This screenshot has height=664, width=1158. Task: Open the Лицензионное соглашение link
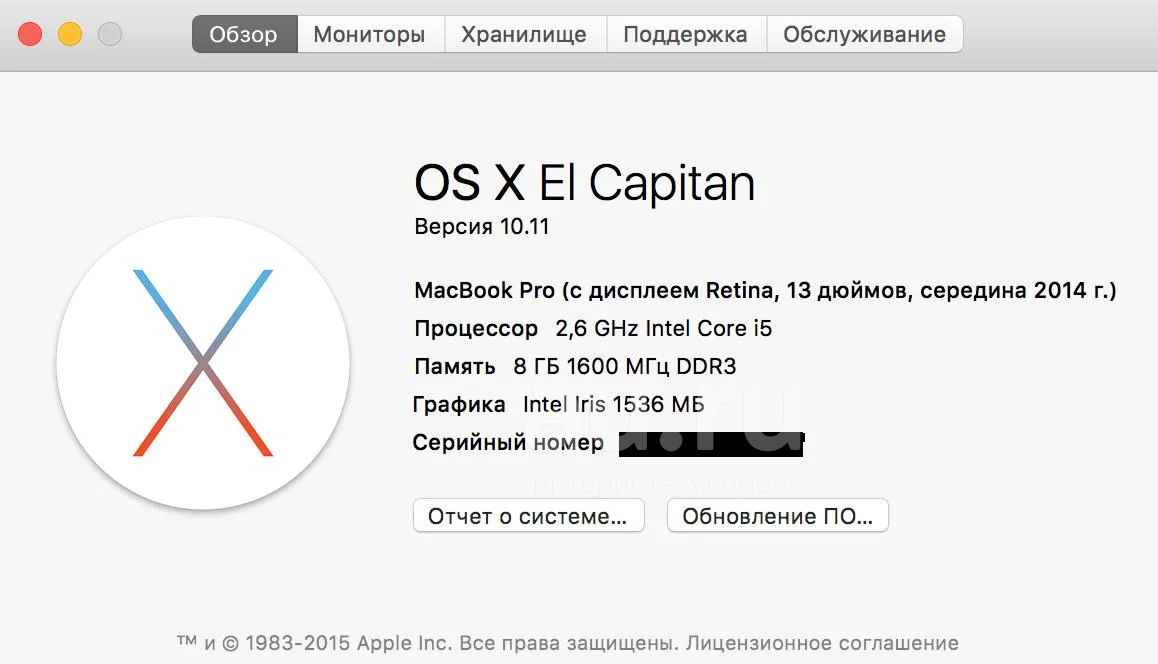click(822, 643)
